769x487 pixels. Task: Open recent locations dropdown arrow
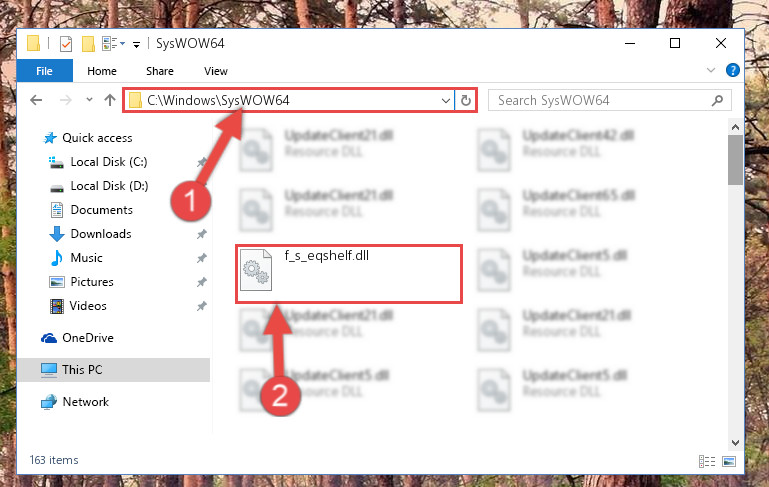click(89, 100)
